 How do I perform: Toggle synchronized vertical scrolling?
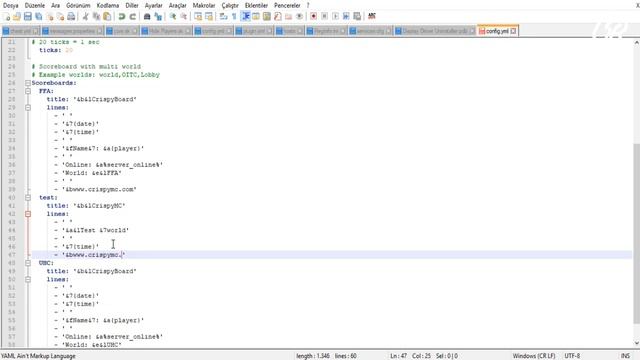click(x=198, y=17)
